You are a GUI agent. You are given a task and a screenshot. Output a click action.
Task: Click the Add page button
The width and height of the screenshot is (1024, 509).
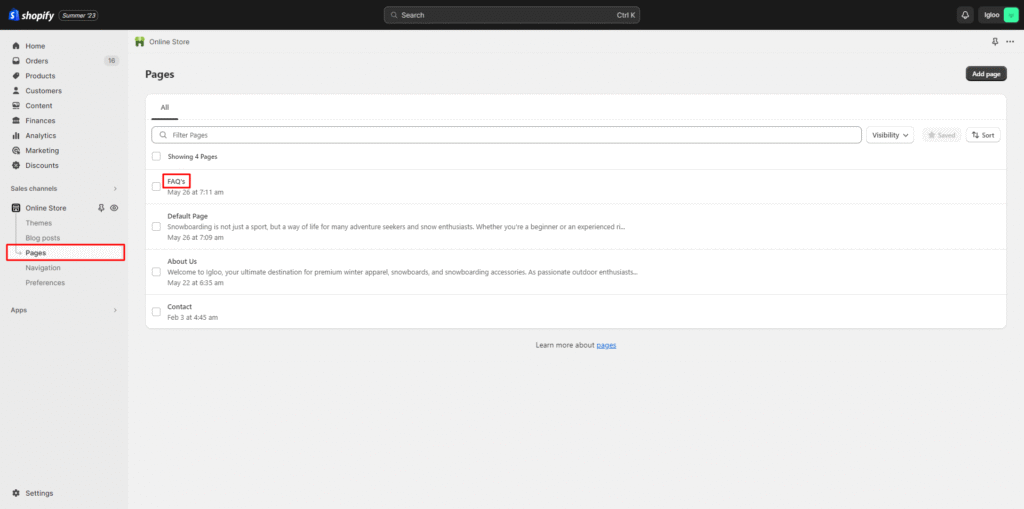[x=986, y=74]
